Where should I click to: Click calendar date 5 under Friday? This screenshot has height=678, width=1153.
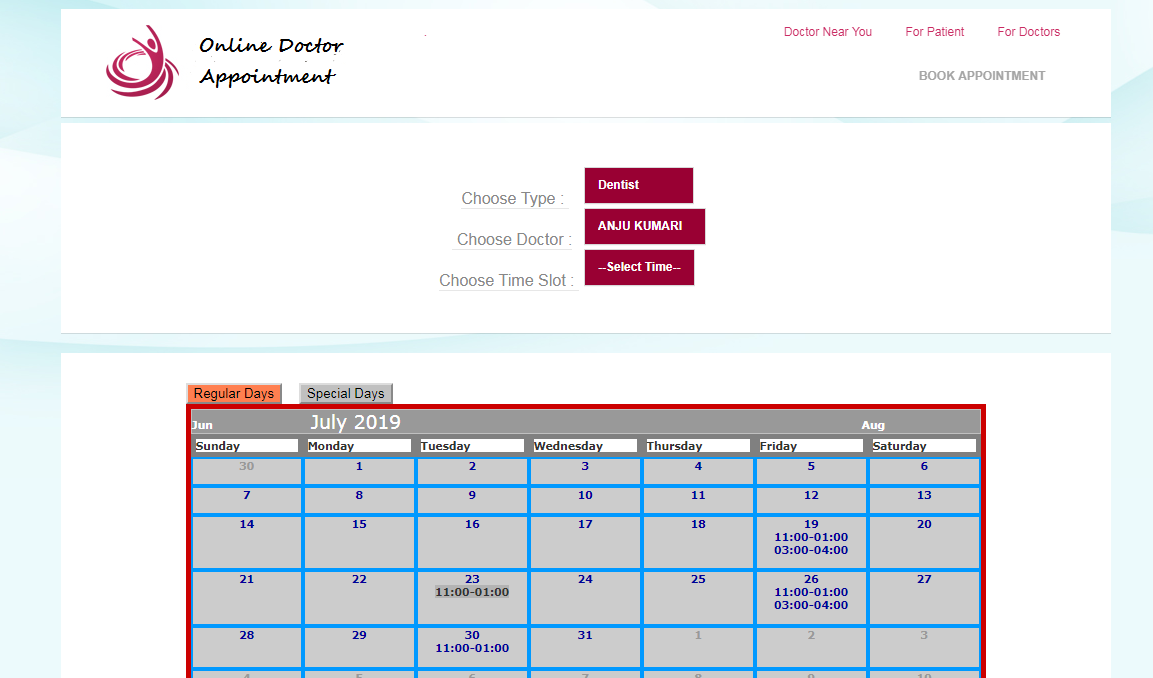pyautogui.click(x=811, y=466)
